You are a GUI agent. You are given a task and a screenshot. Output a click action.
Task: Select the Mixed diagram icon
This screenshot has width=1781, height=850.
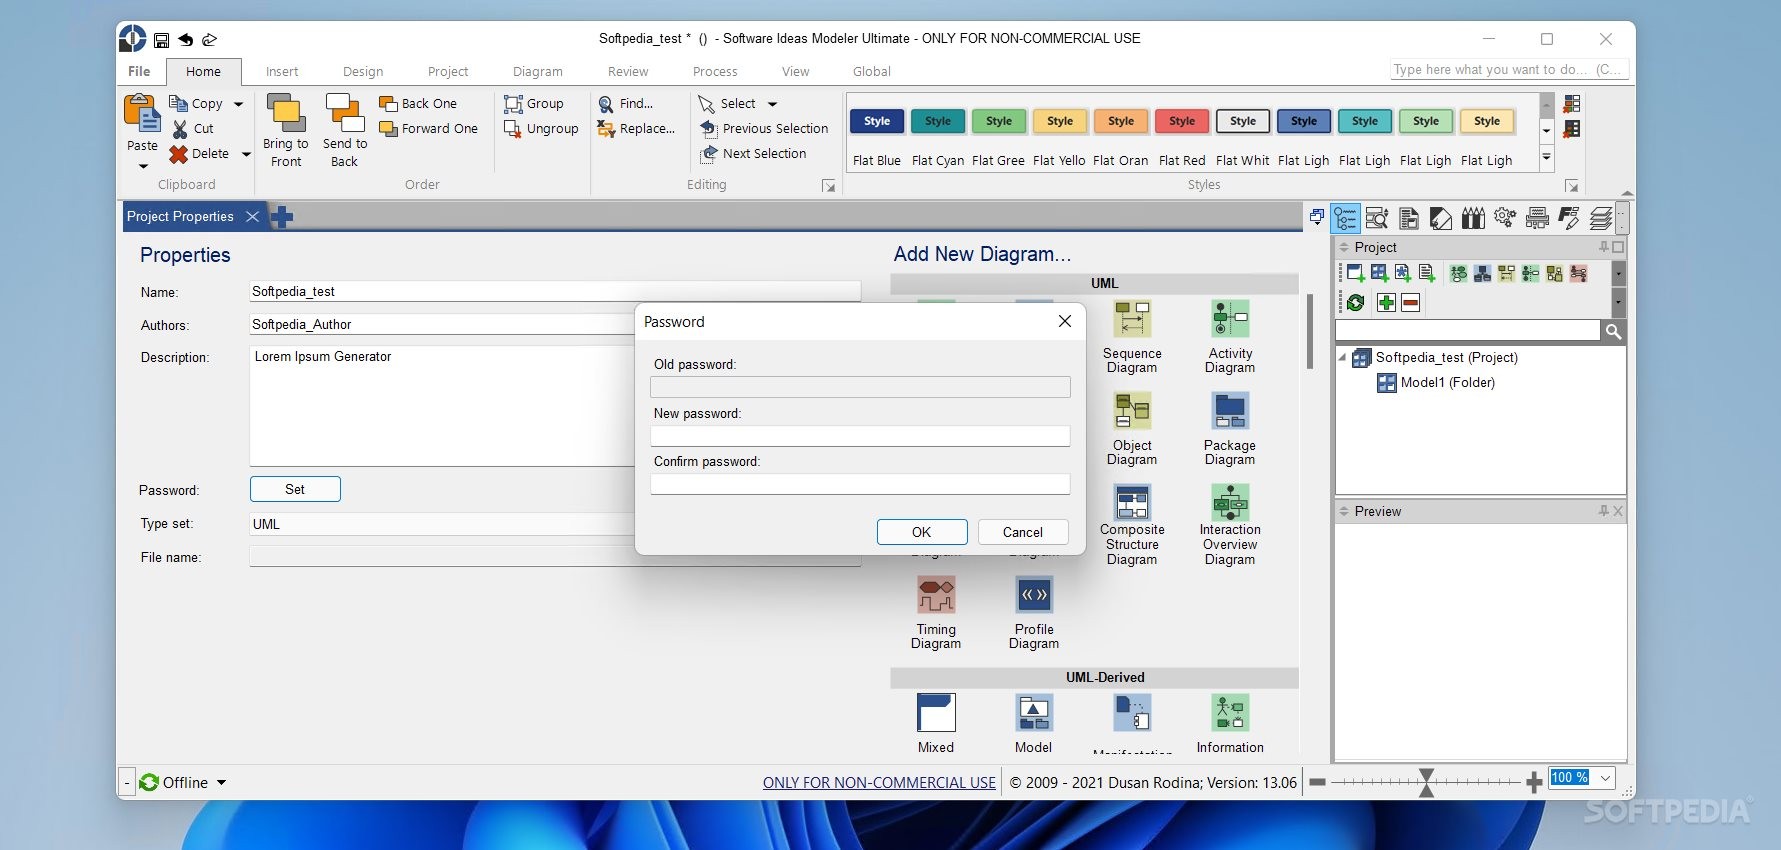pos(936,713)
